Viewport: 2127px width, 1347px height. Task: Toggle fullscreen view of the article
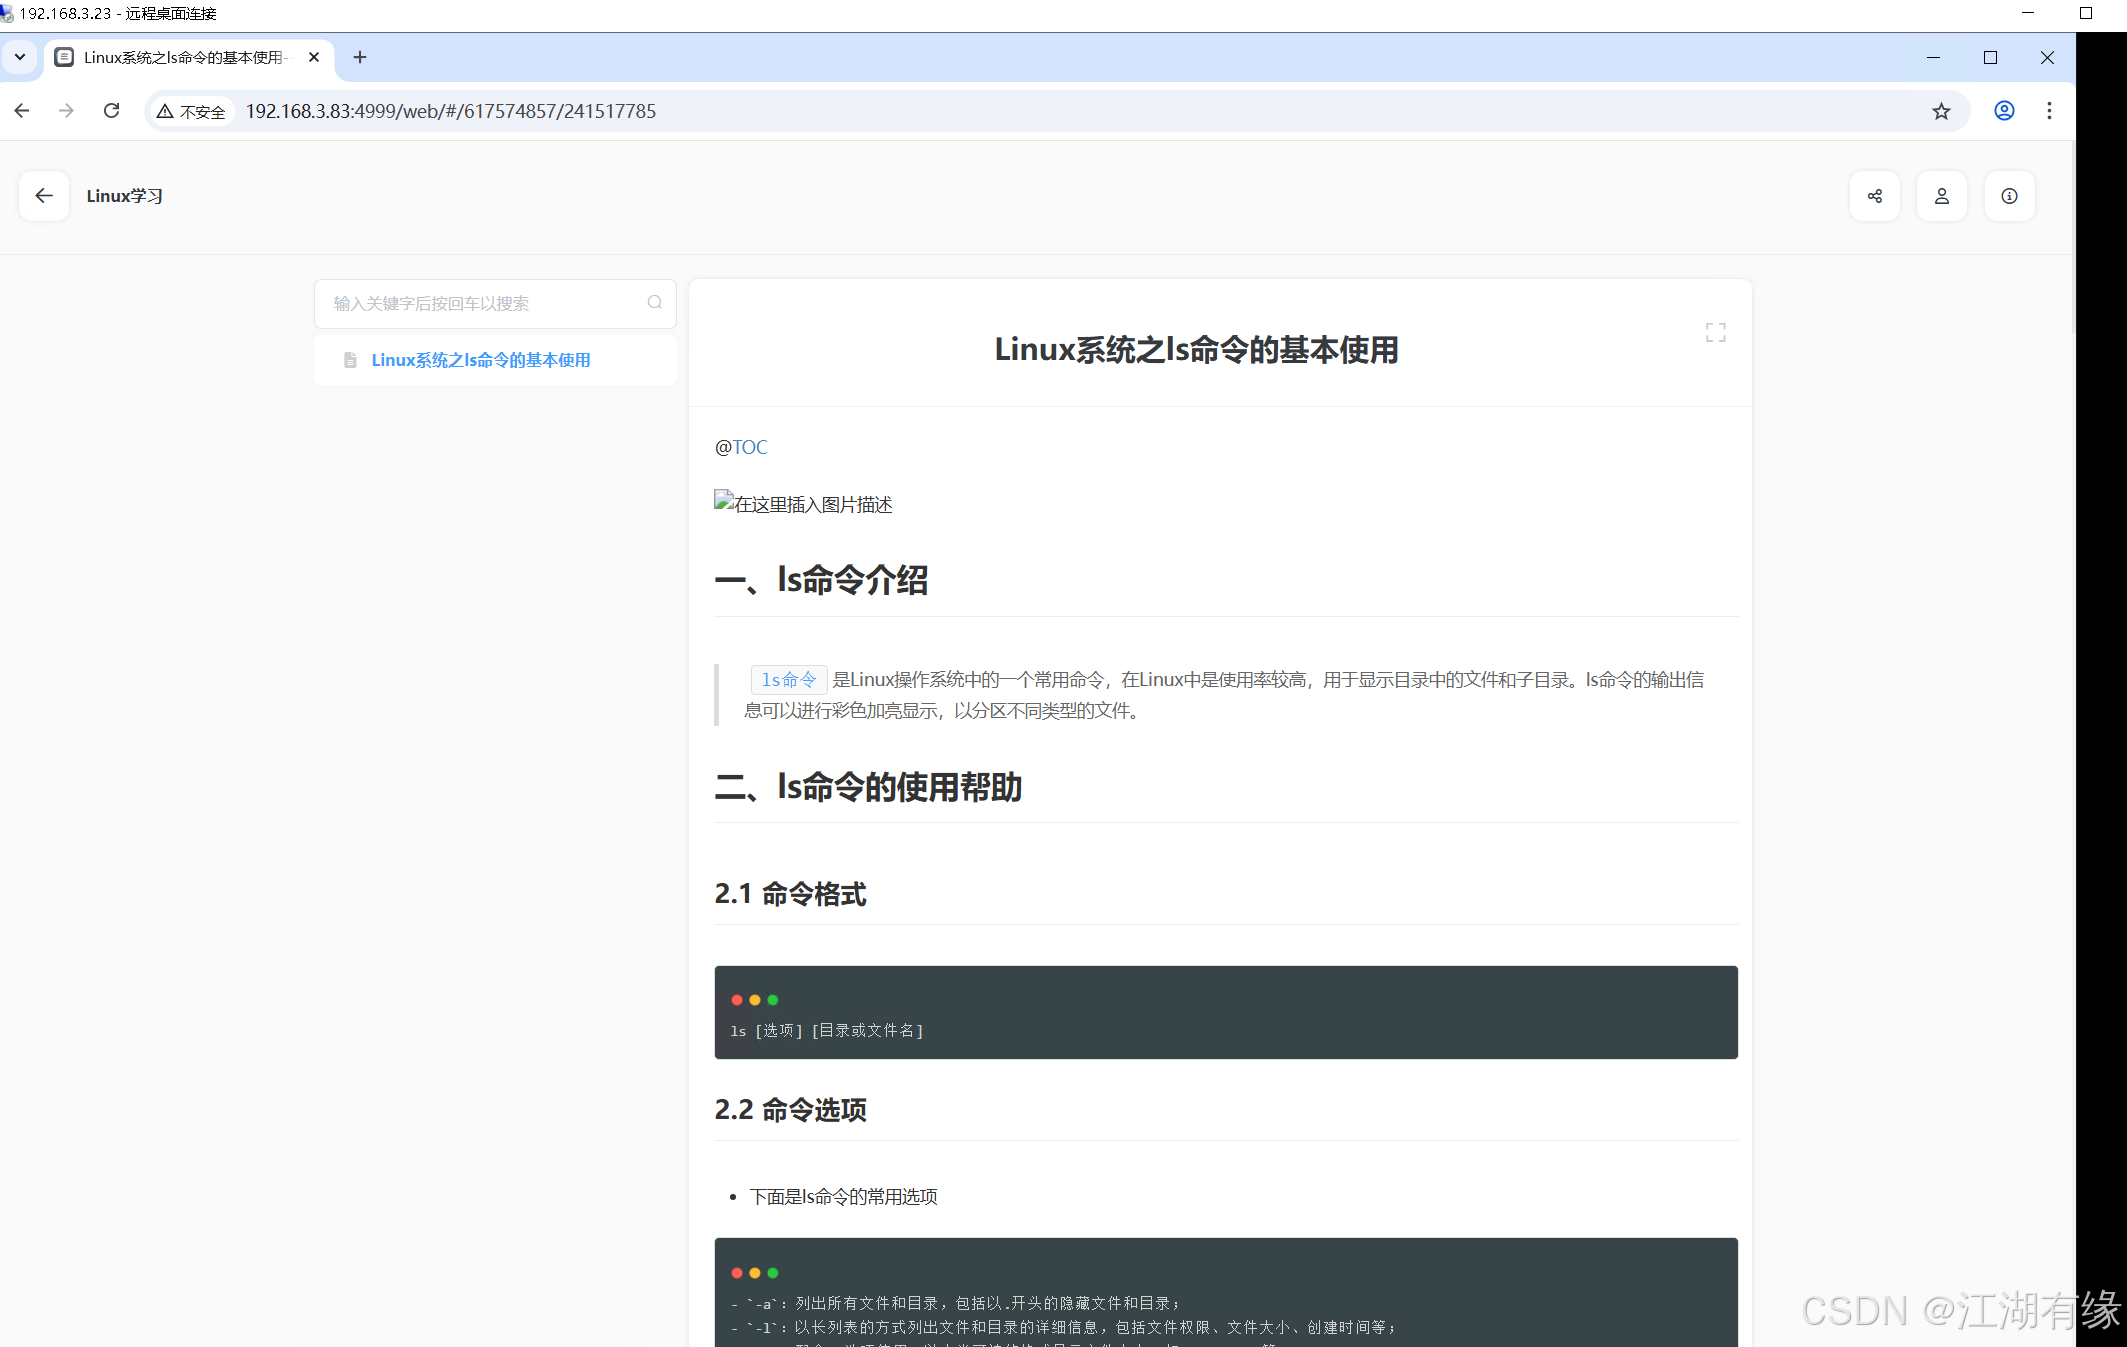point(1715,332)
